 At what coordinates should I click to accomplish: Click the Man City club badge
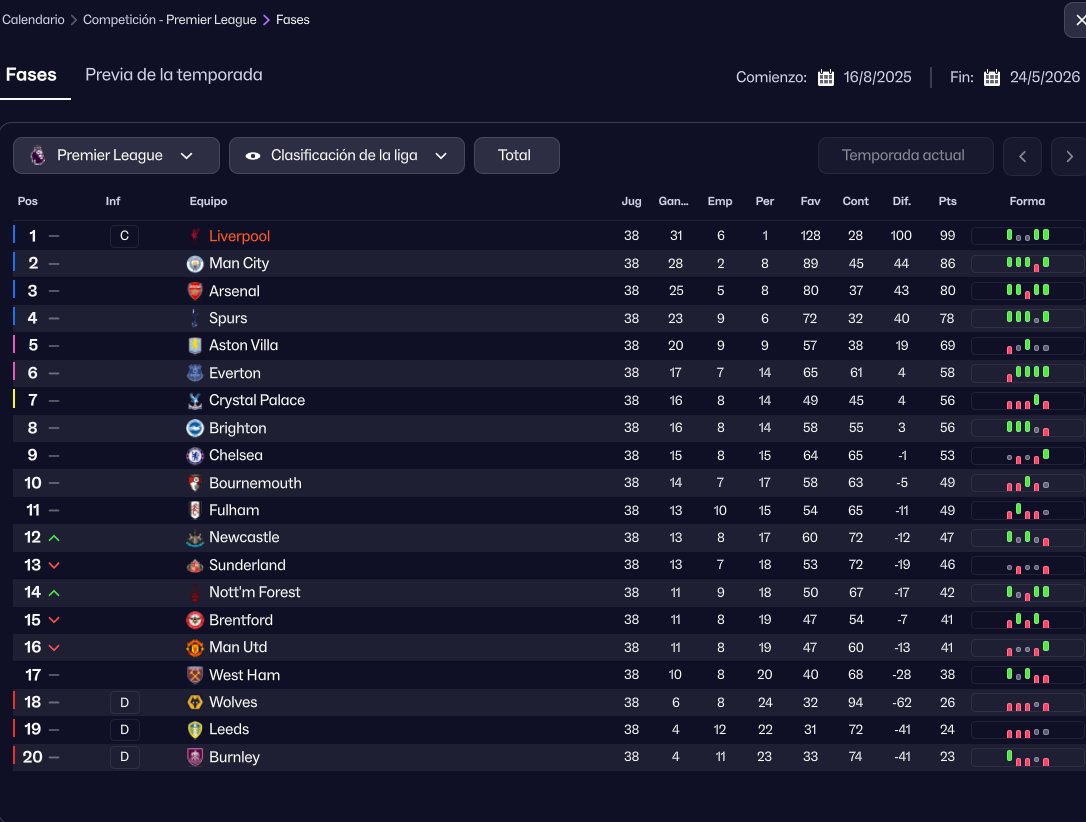click(195, 264)
